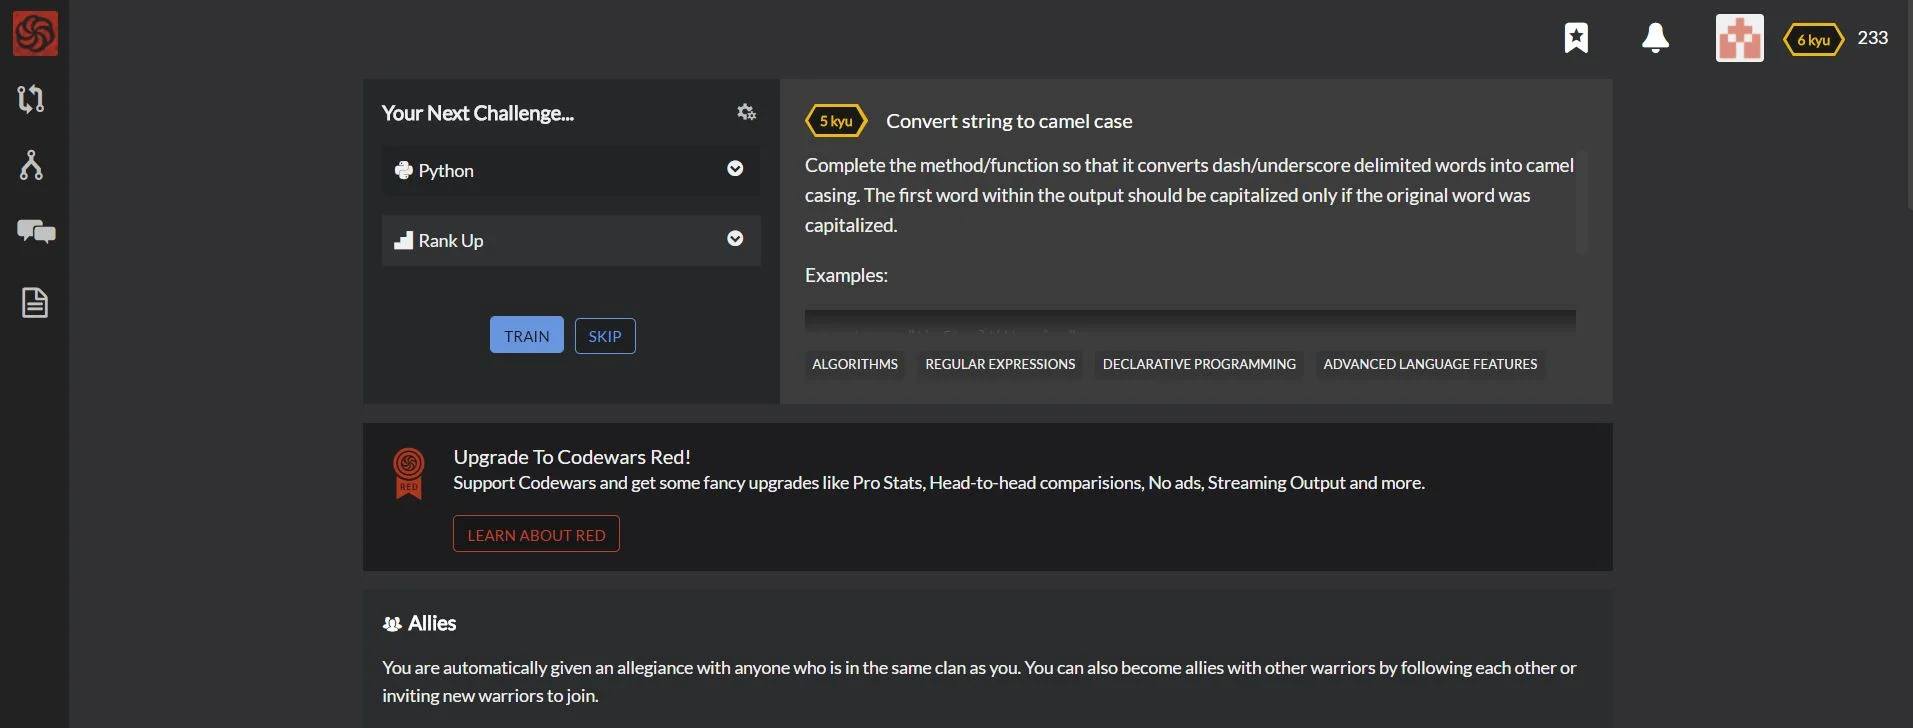Click the page vertical scrollbar

point(1909,104)
